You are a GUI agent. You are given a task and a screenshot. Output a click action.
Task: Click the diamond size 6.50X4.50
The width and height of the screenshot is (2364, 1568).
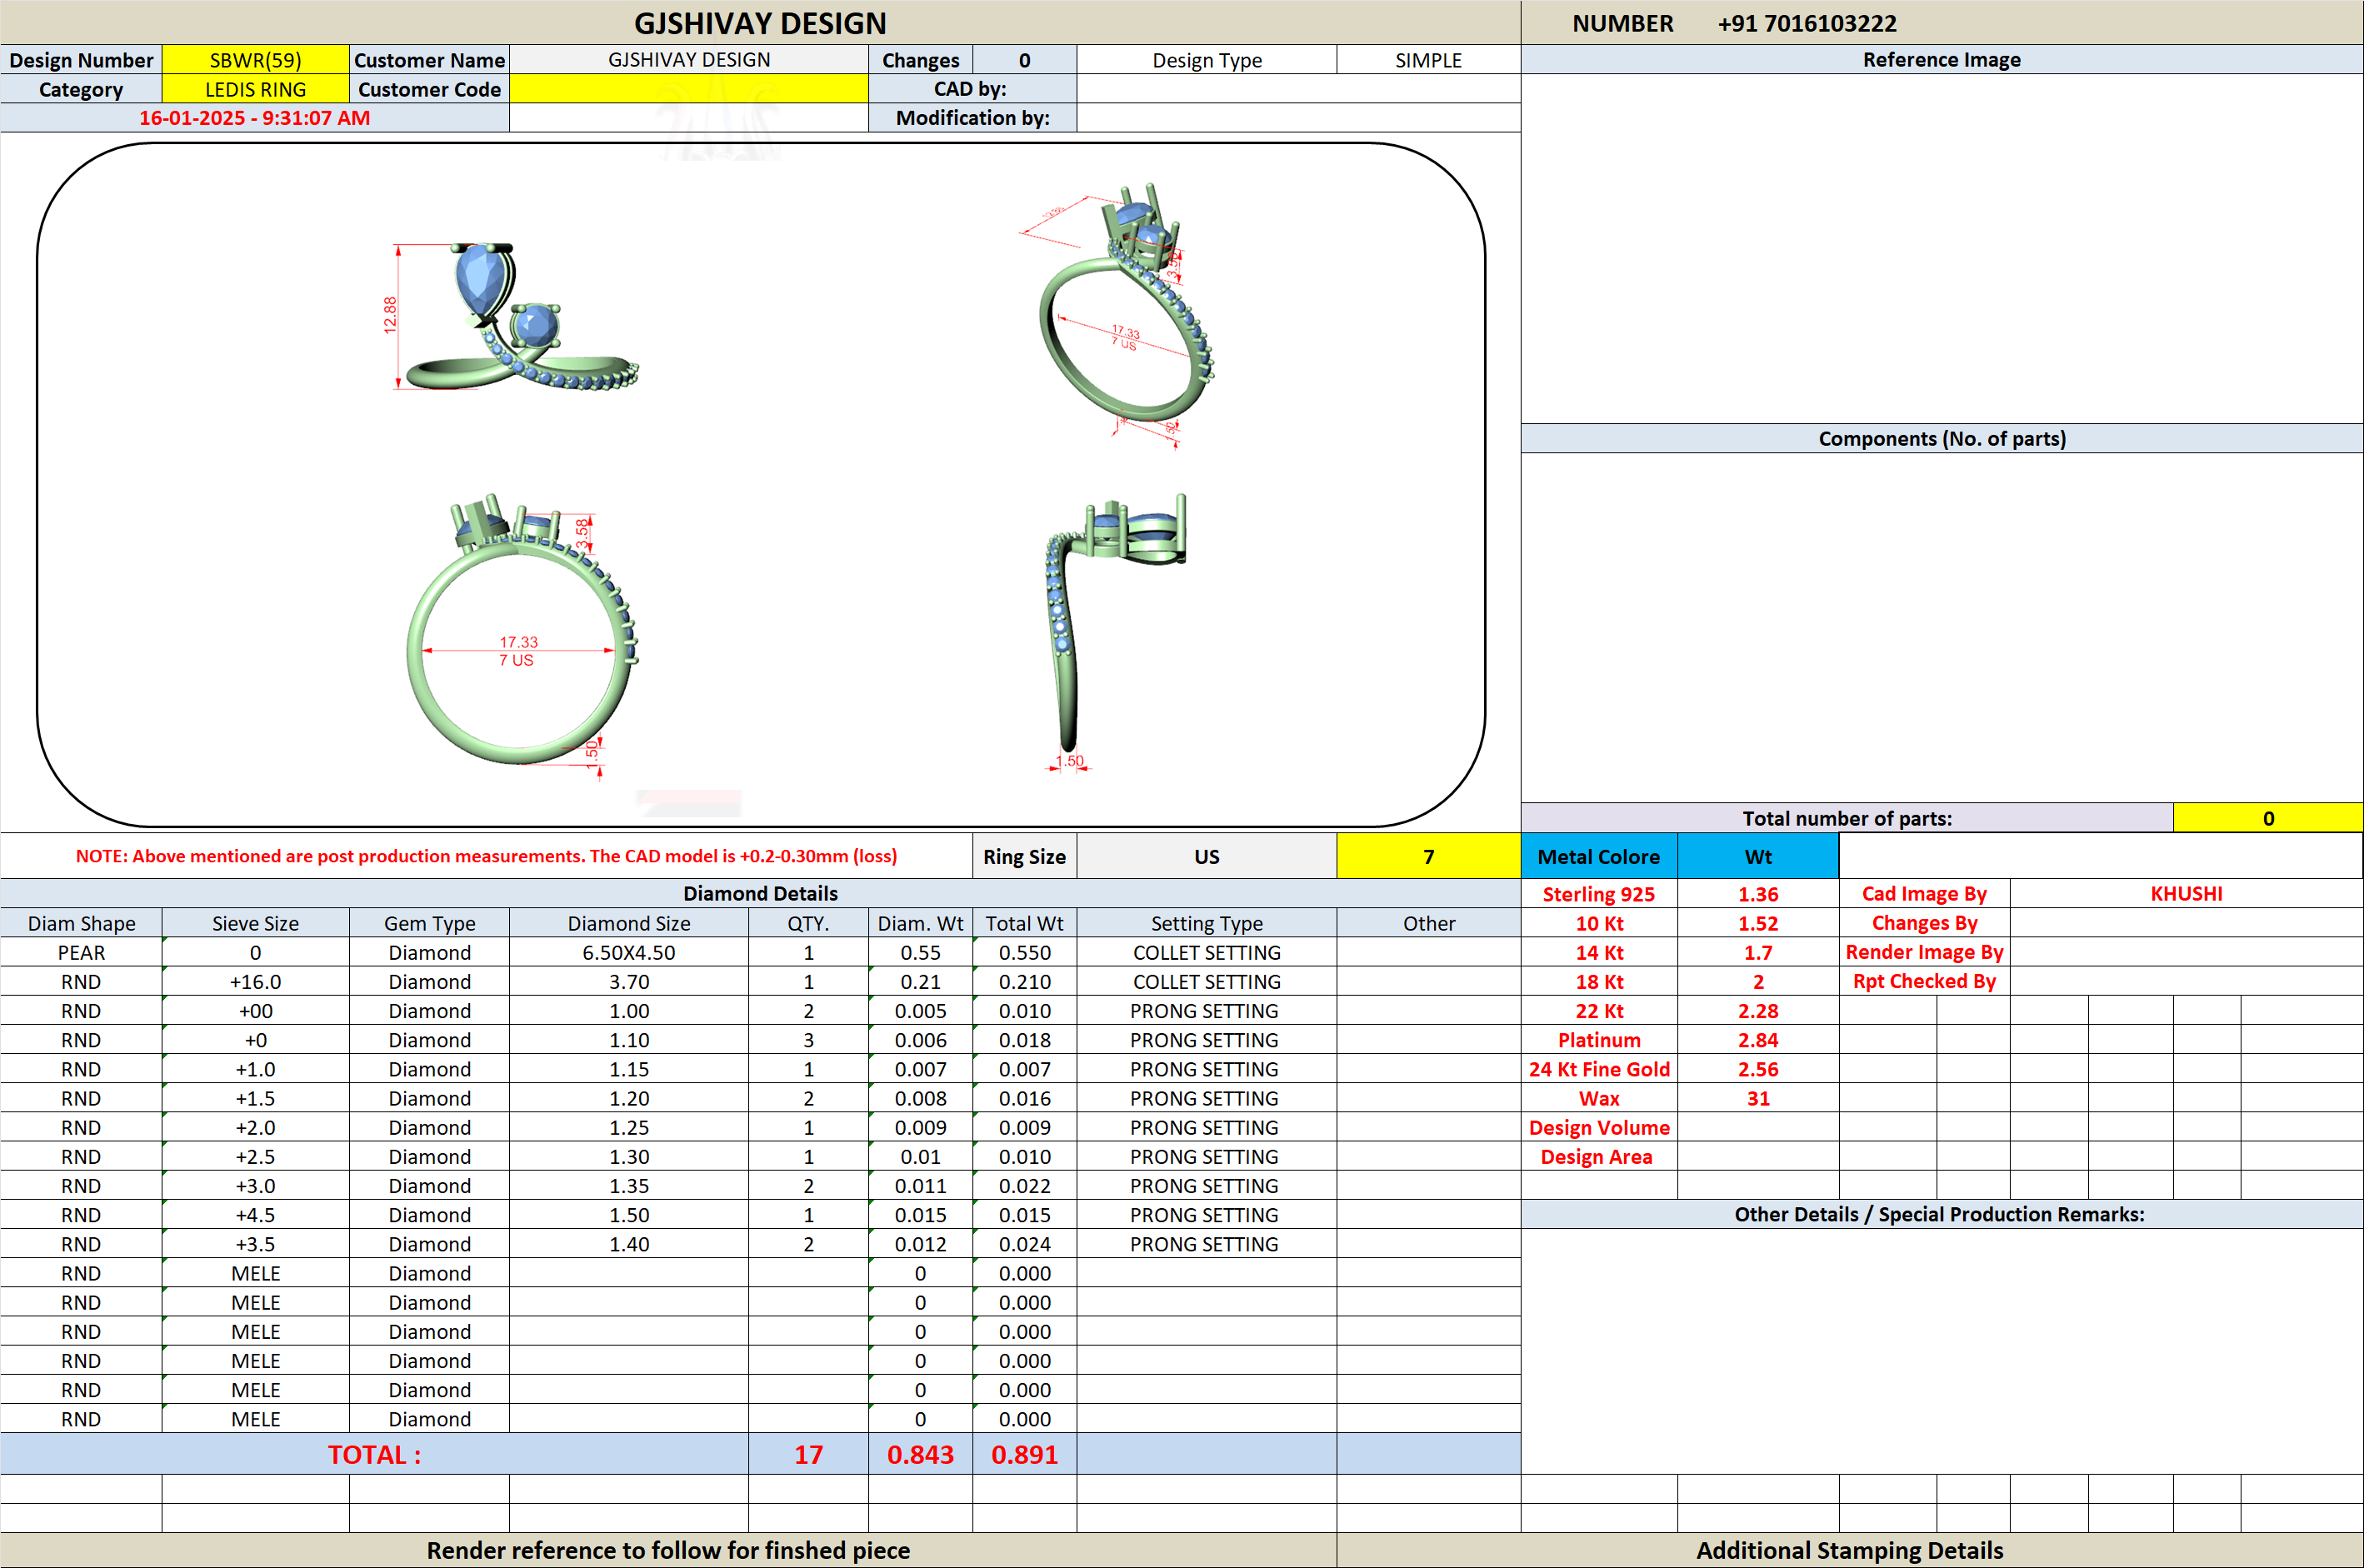[629, 952]
